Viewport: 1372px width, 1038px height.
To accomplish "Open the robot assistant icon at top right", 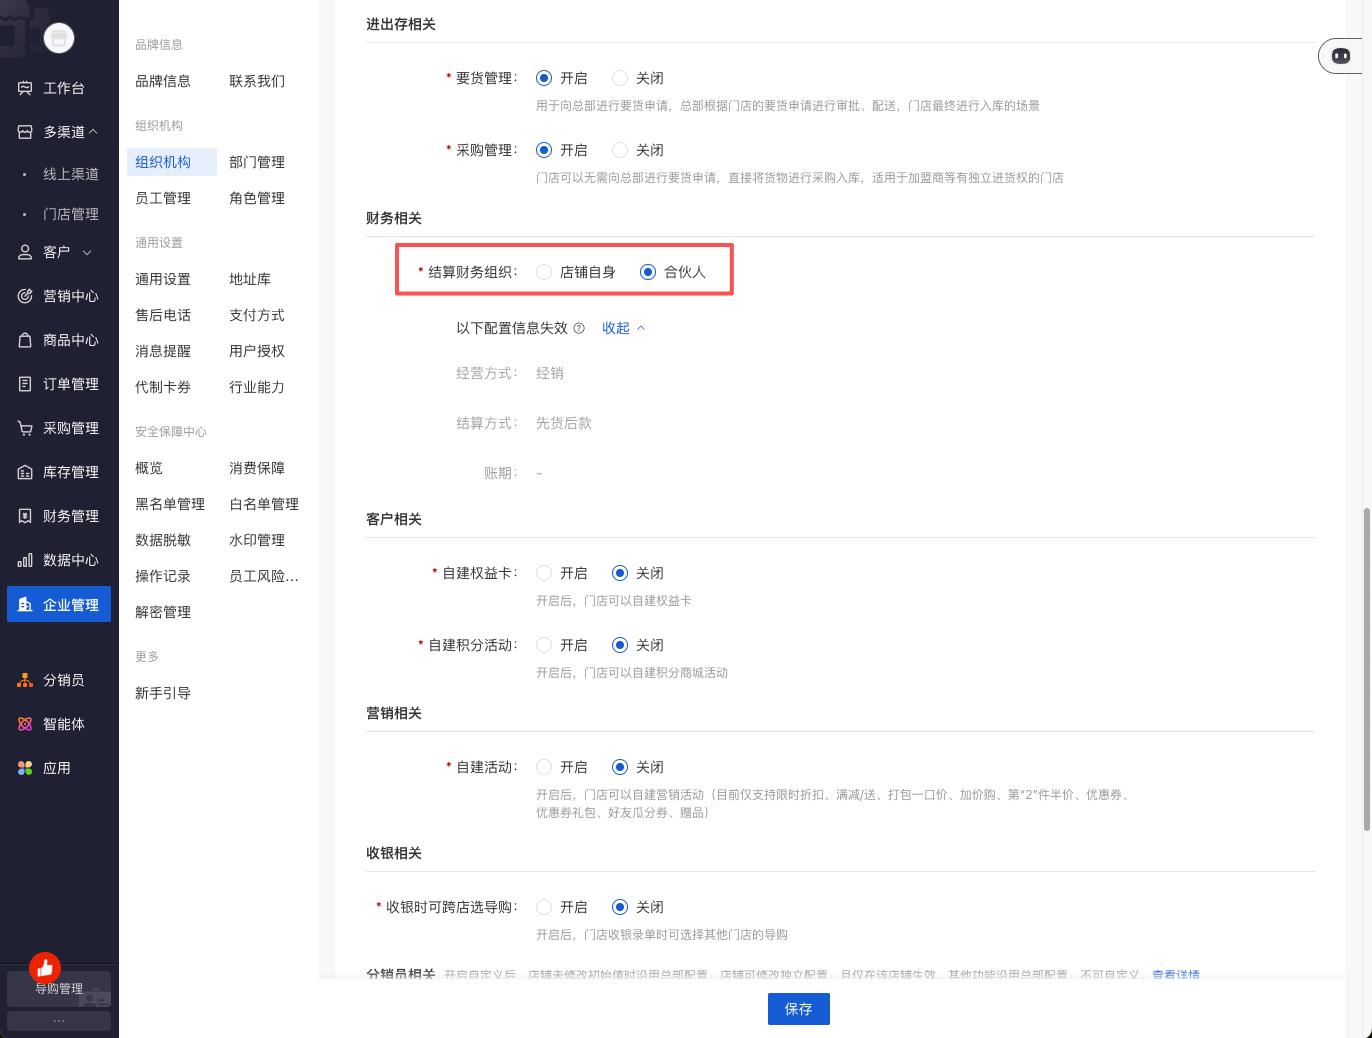I will tap(1341, 56).
